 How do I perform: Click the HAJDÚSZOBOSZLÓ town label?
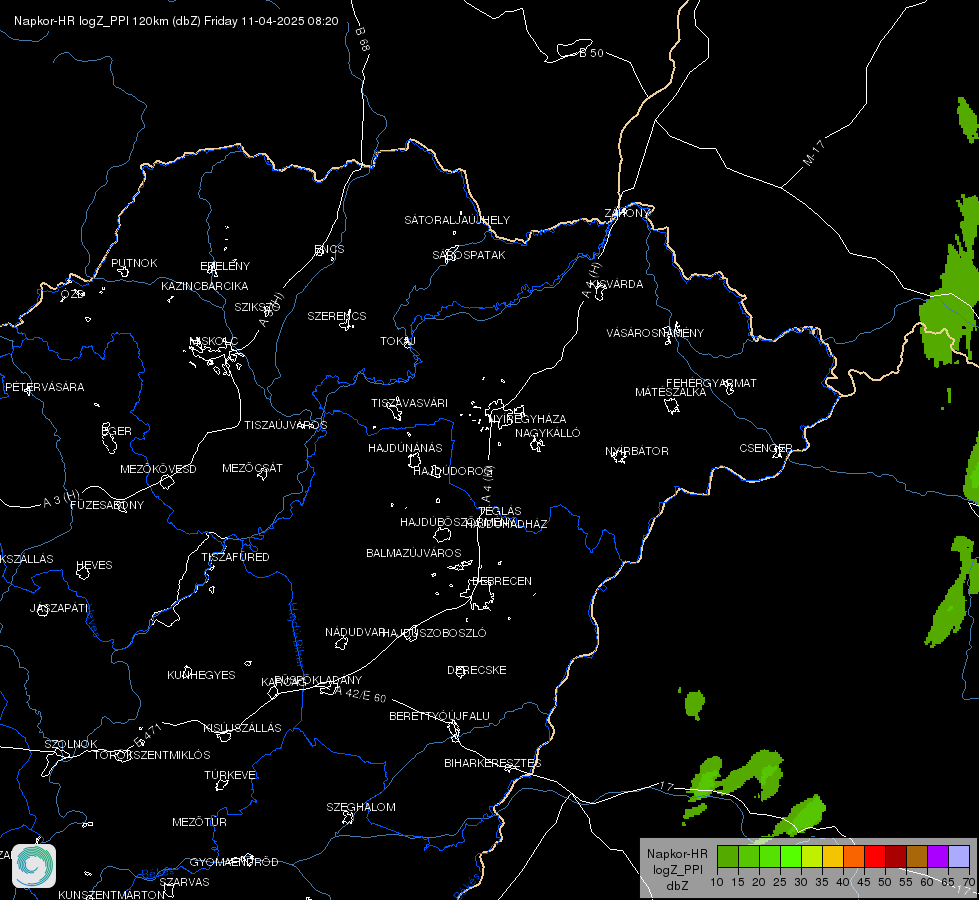[x=434, y=633]
